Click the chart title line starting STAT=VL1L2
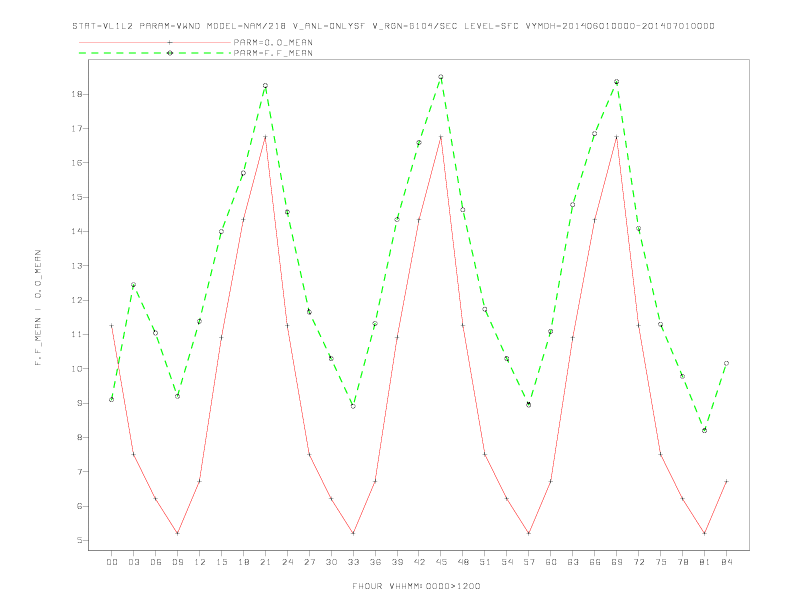 393,26
